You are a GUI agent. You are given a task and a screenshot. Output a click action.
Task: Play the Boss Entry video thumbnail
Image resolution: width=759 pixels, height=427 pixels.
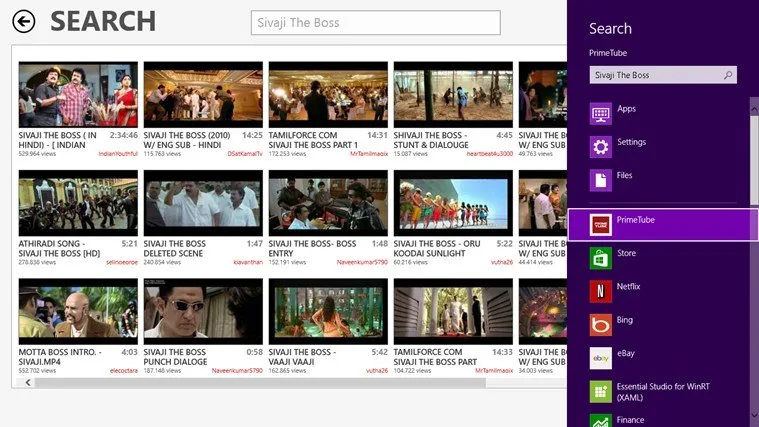pos(328,203)
